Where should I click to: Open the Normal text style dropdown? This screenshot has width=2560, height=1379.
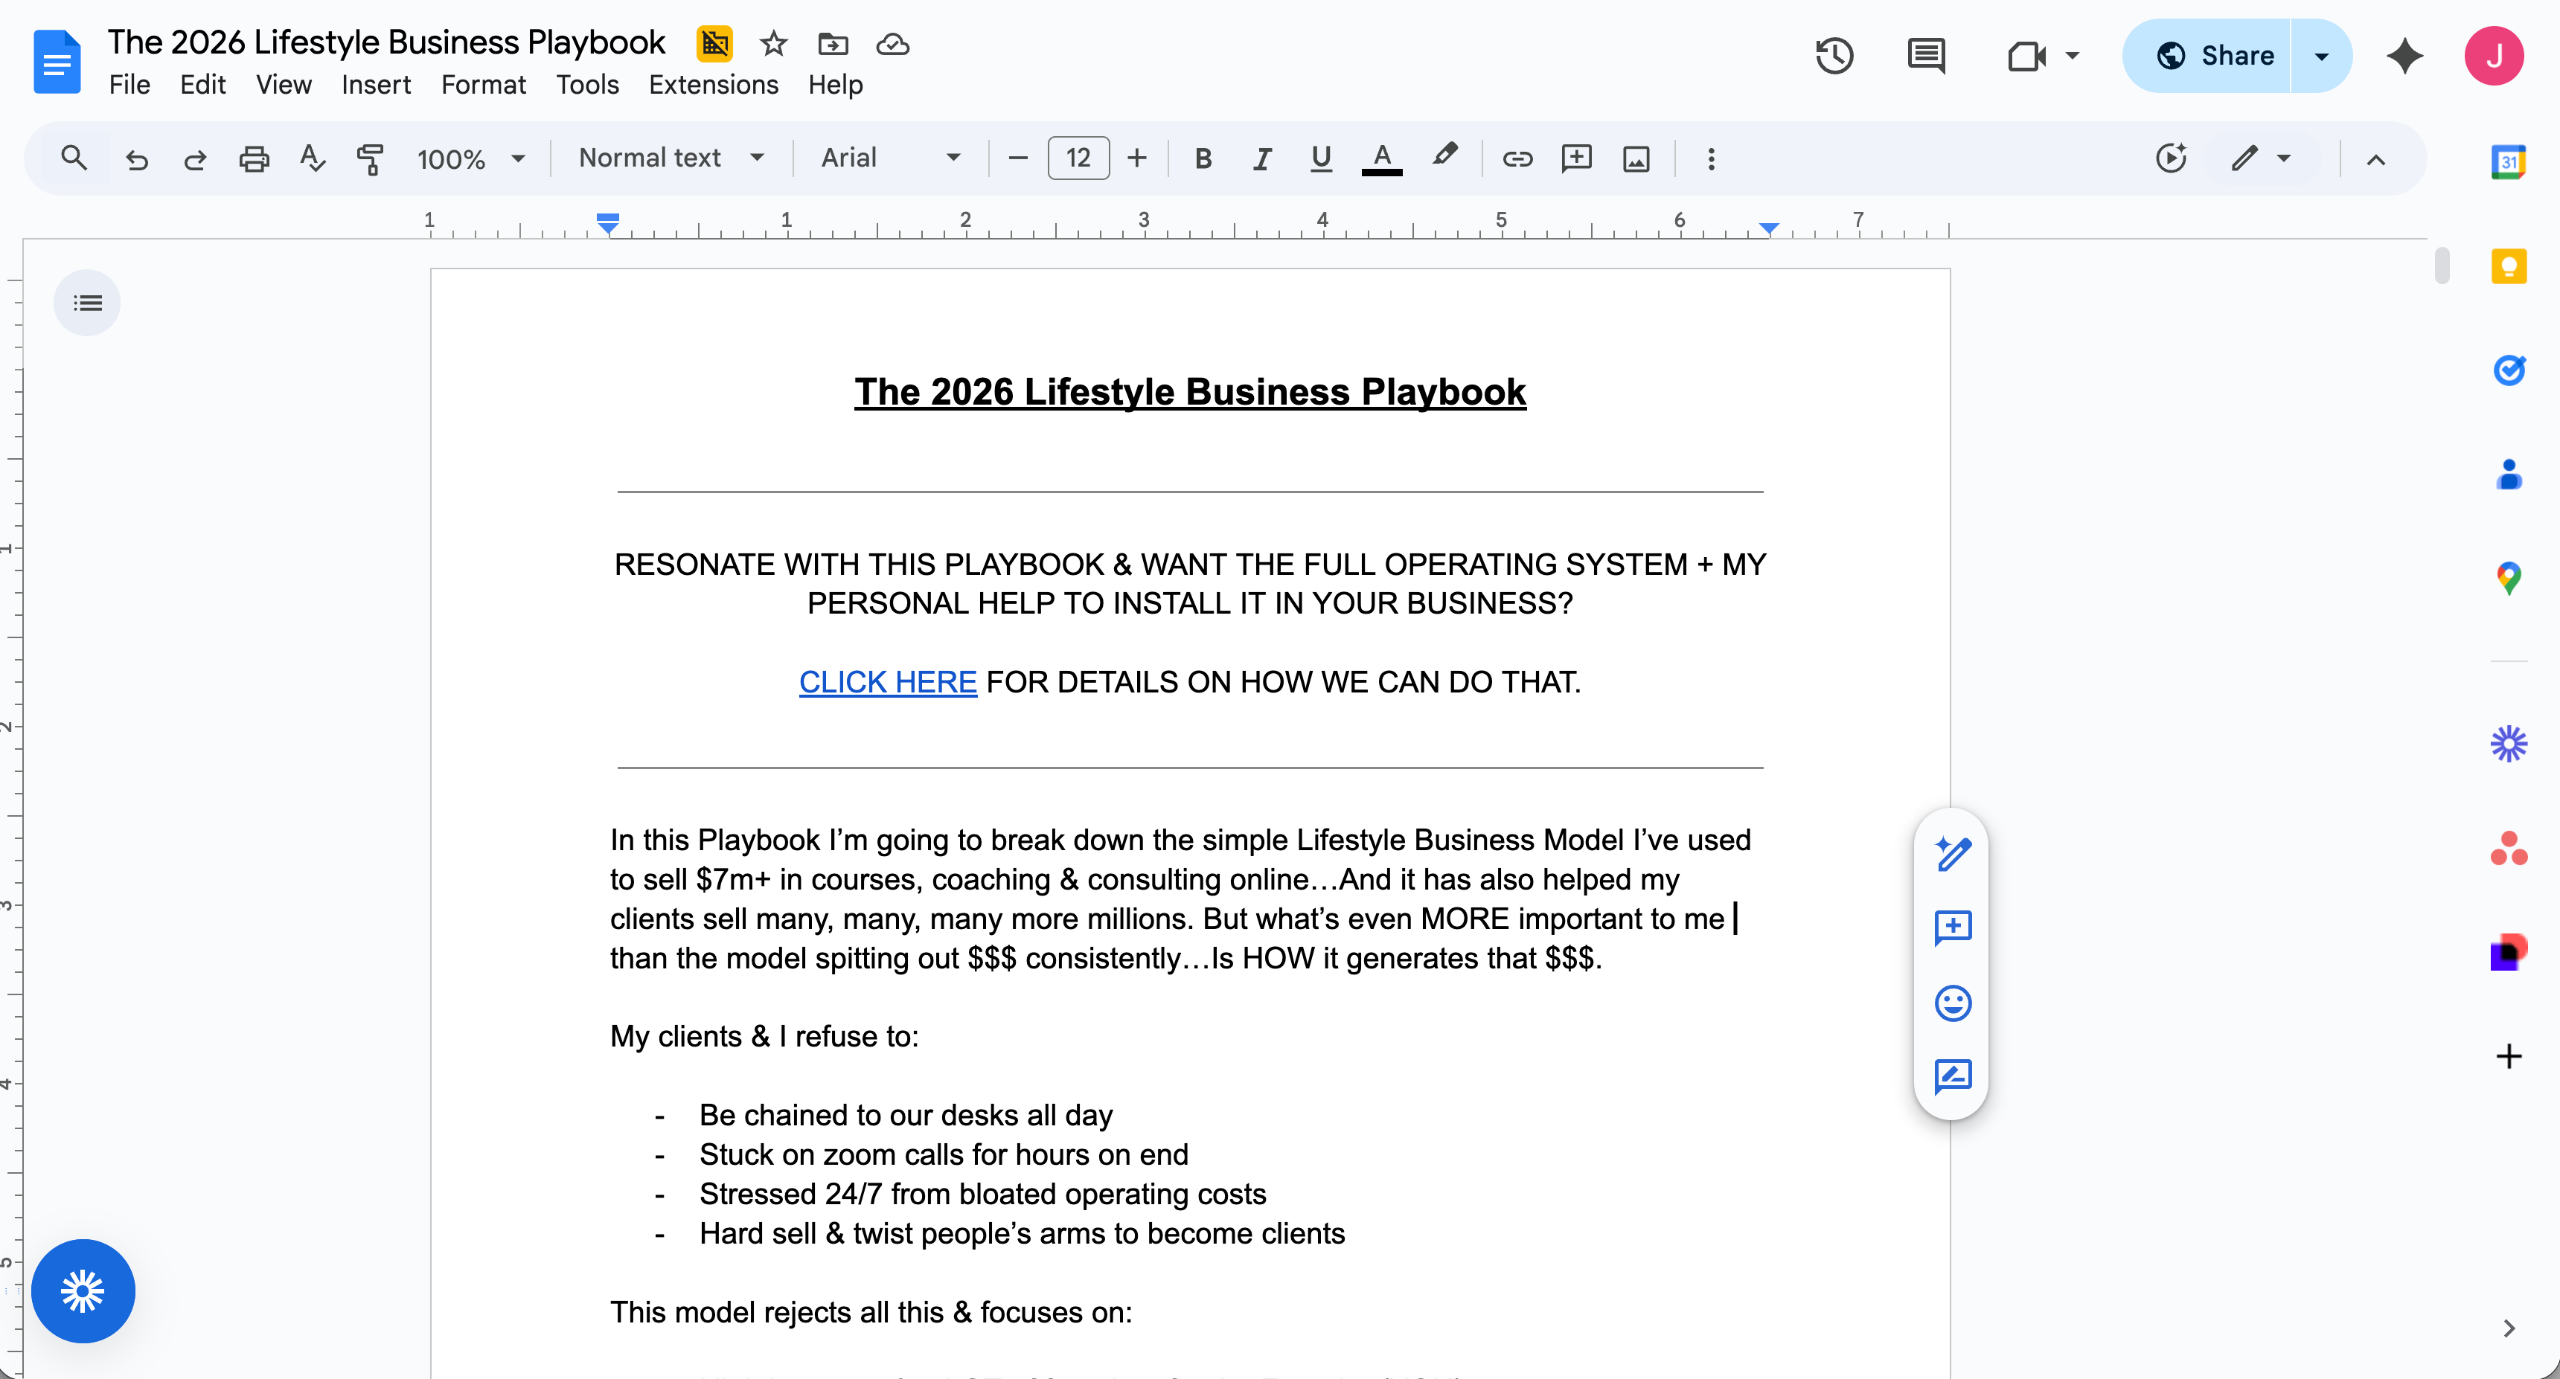(671, 158)
